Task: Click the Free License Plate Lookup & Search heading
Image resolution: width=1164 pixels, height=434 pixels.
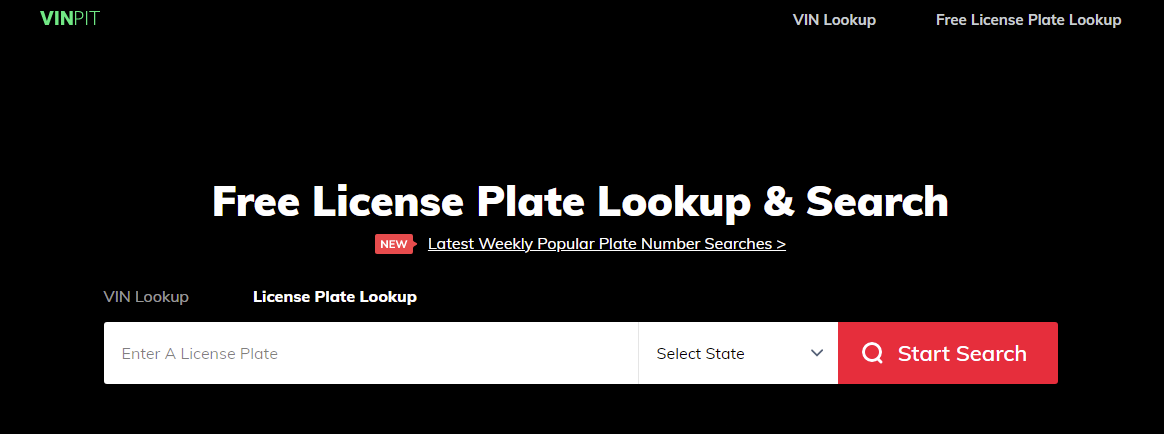Action: (581, 201)
